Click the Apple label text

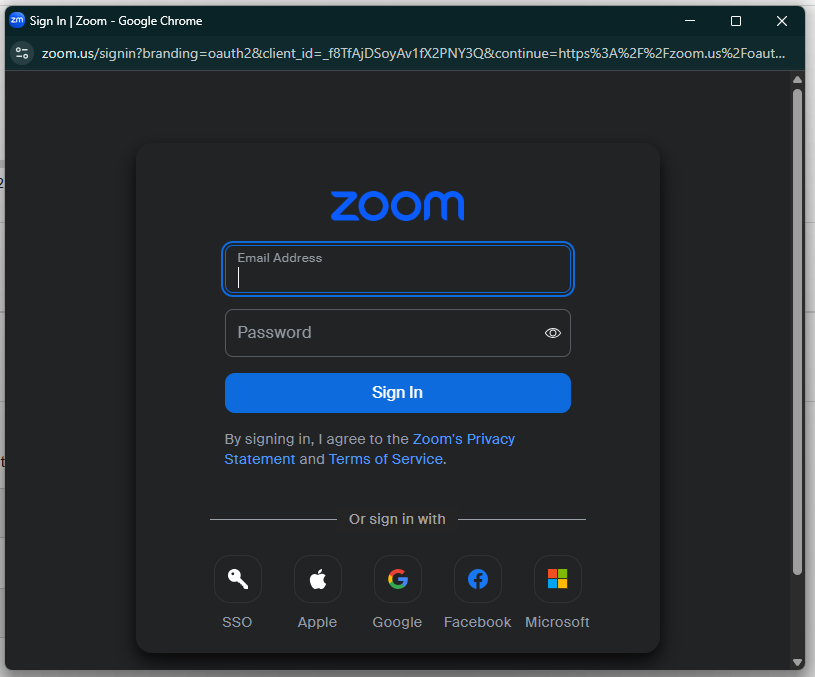click(x=317, y=622)
